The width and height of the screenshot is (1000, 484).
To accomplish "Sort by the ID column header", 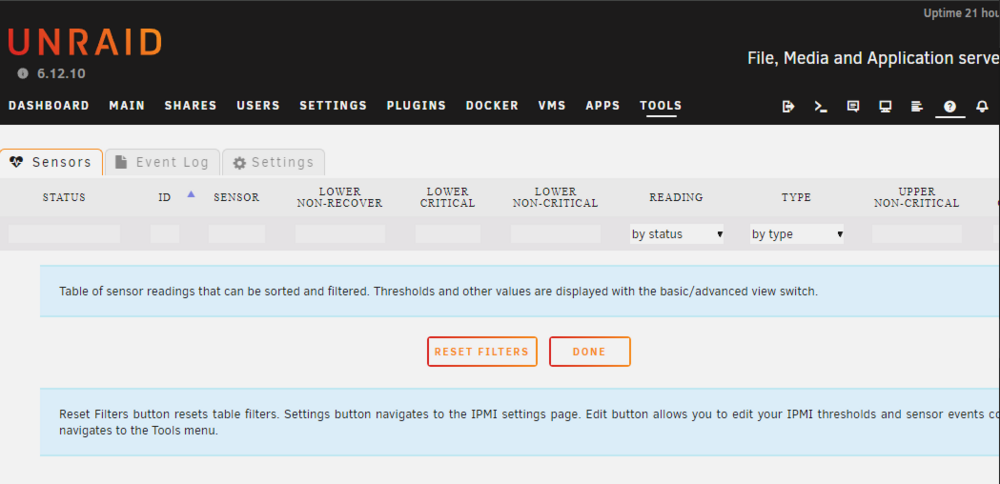I will 165,198.
